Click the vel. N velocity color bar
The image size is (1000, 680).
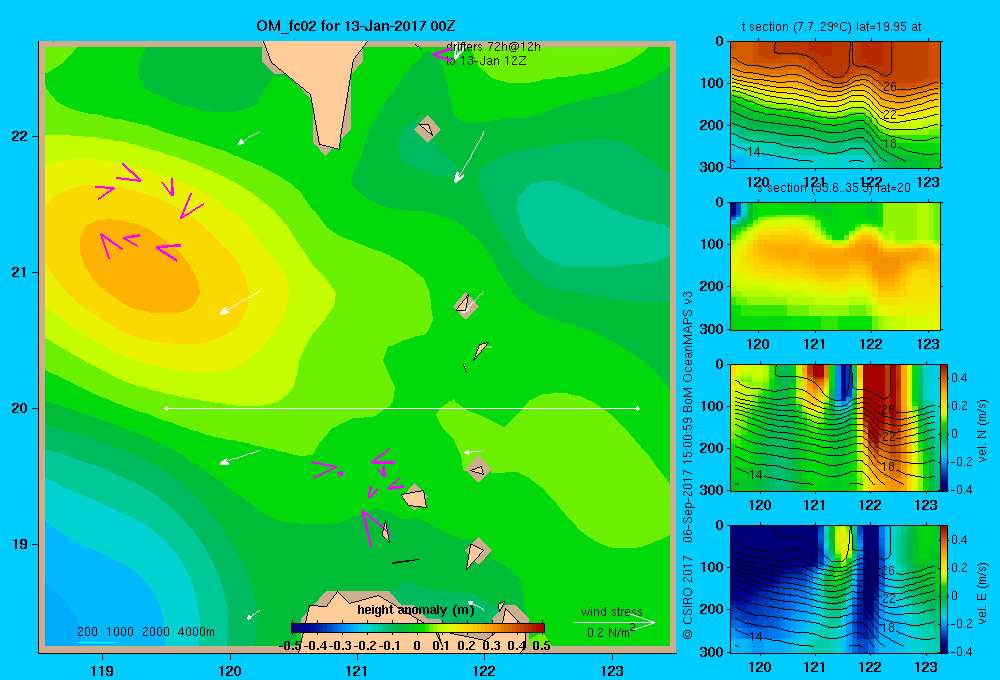click(944, 427)
